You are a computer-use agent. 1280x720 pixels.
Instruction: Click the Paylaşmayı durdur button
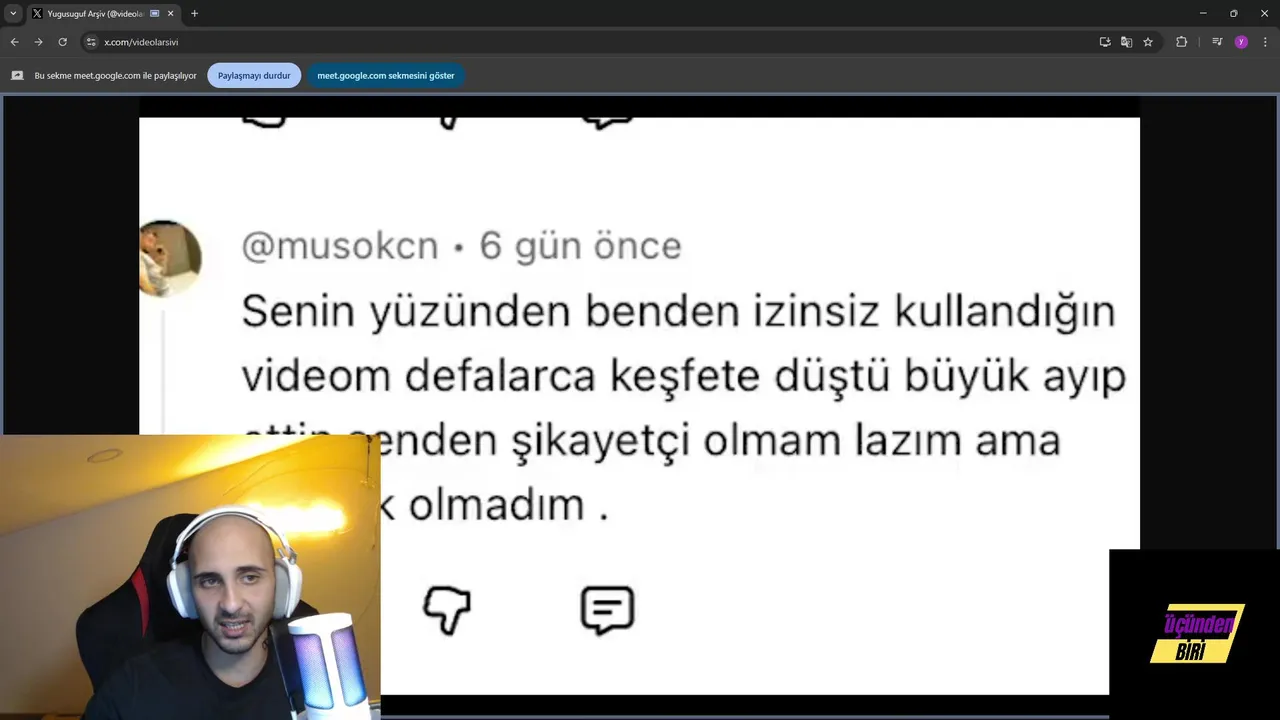point(254,76)
